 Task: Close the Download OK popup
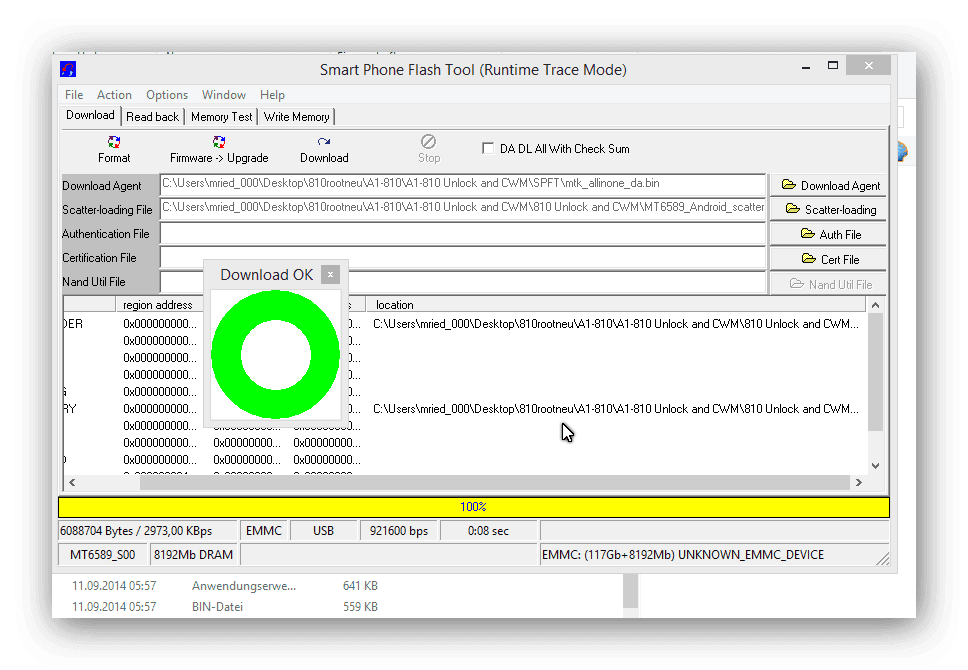330,274
